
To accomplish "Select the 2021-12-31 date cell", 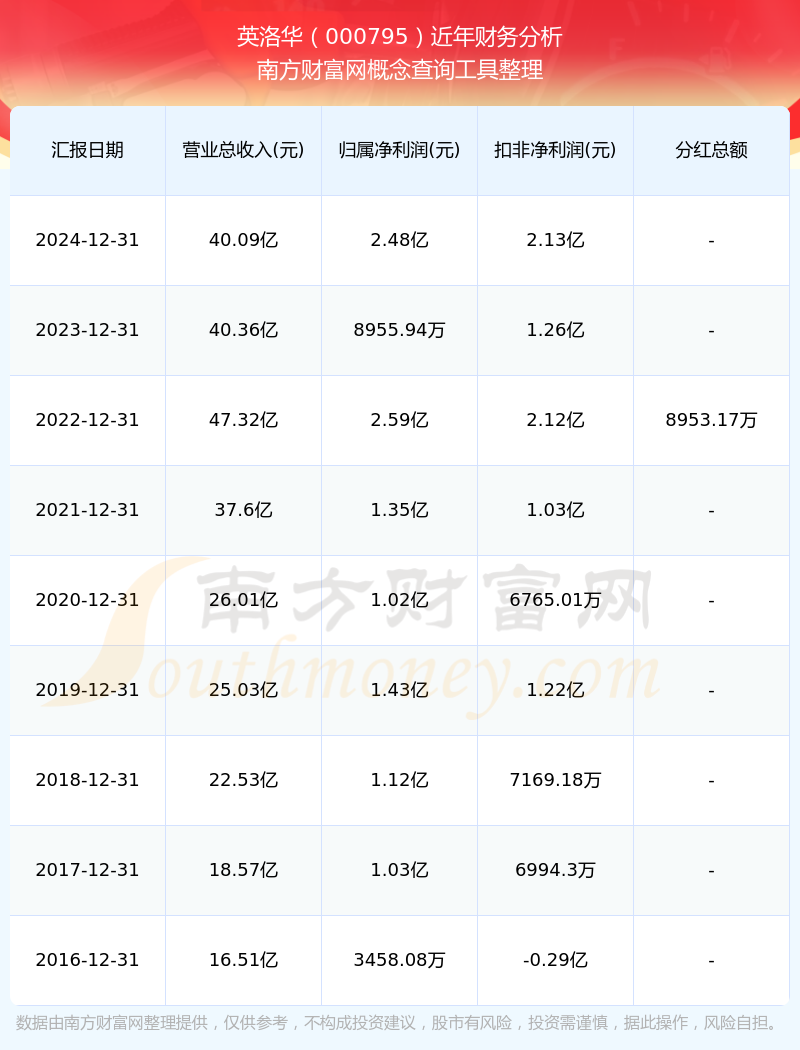I will click(x=88, y=510).
